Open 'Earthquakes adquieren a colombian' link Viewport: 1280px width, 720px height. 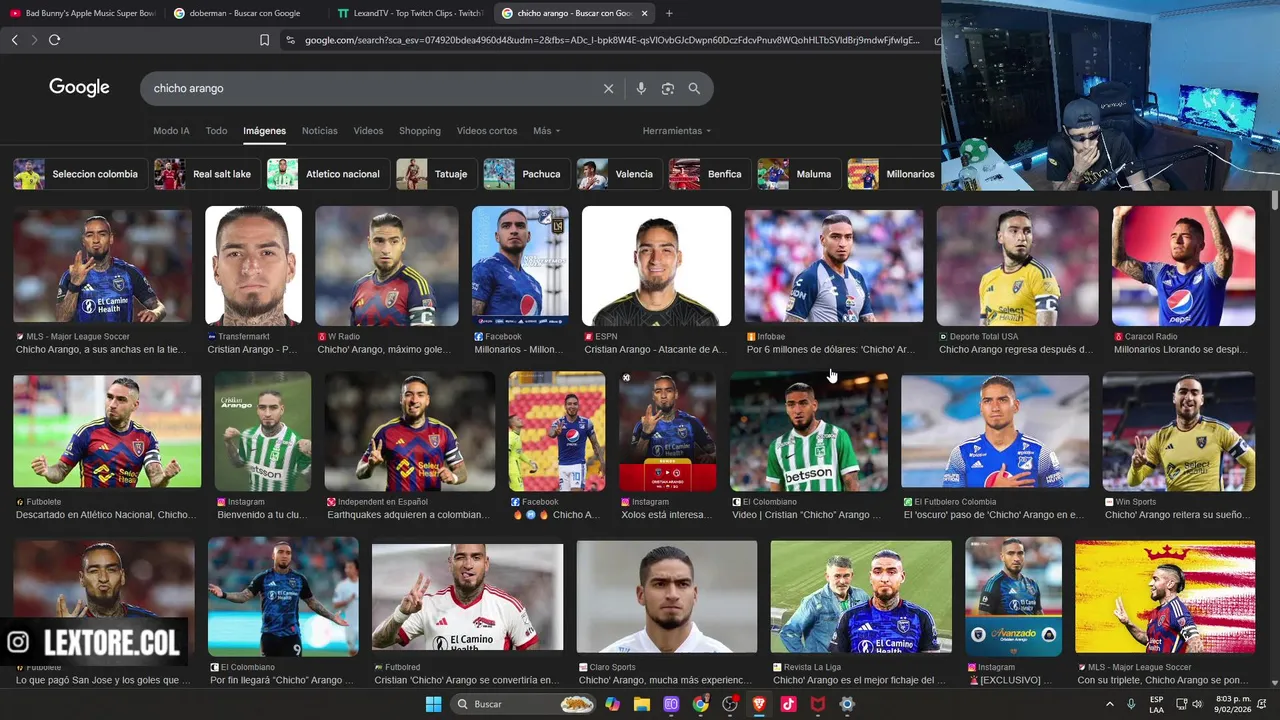click(x=410, y=515)
